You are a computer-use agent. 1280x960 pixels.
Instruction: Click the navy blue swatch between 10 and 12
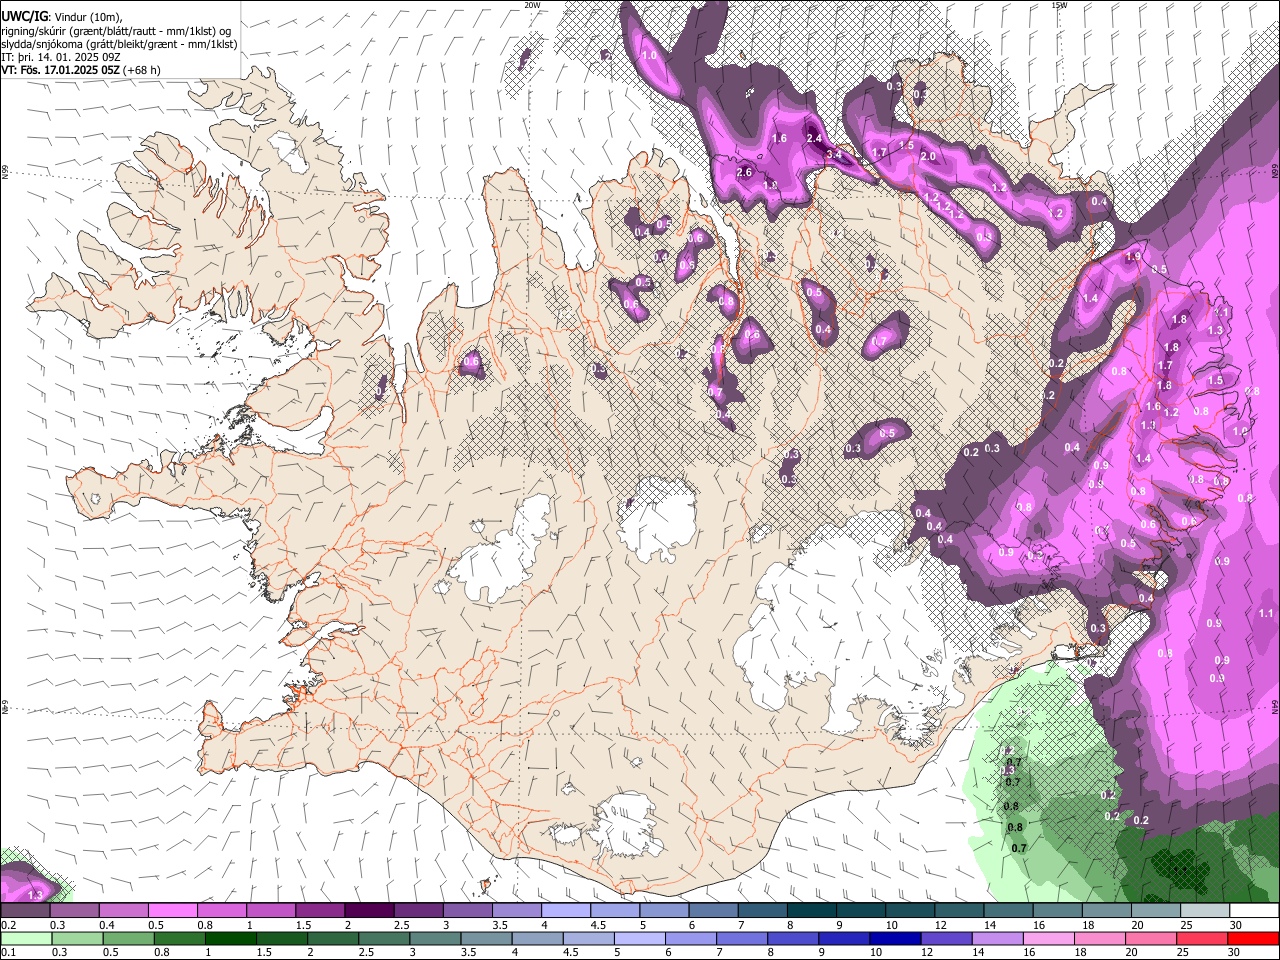click(x=893, y=938)
